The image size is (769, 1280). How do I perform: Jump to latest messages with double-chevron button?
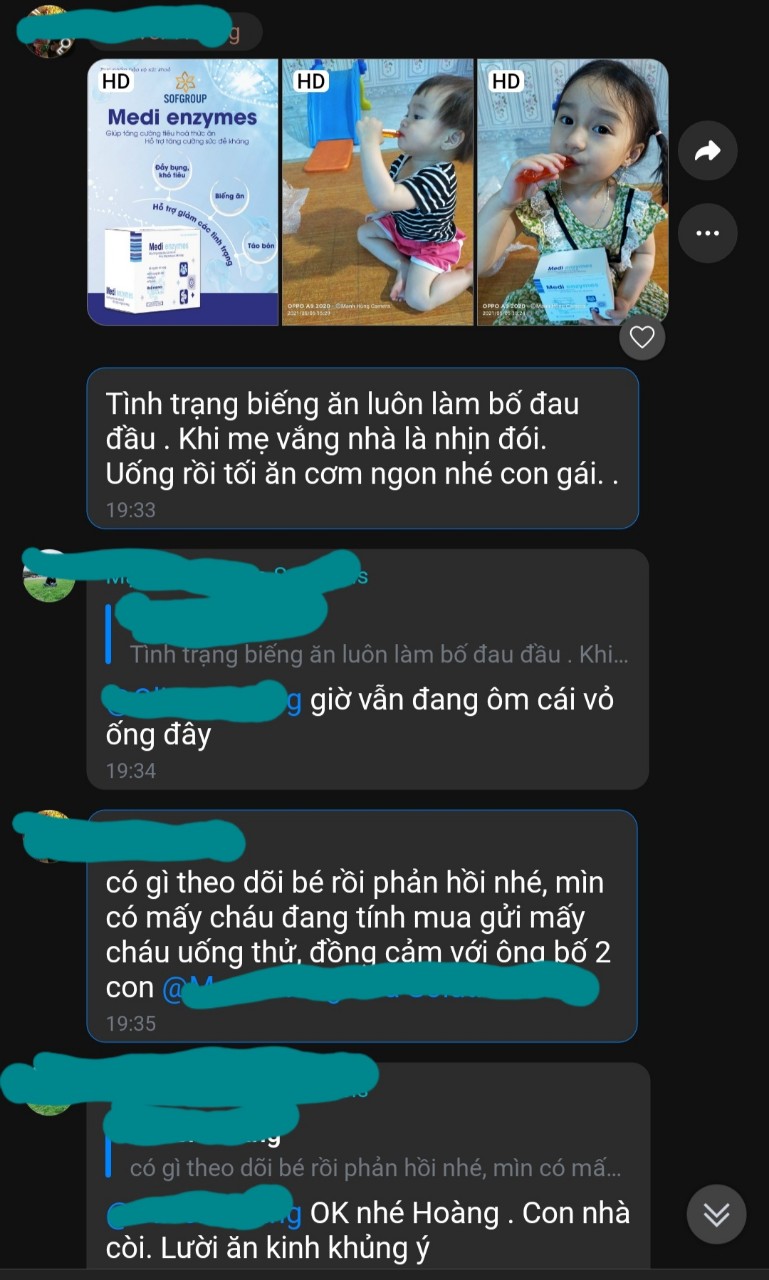pyautogui.click(x=716, y=1214)
